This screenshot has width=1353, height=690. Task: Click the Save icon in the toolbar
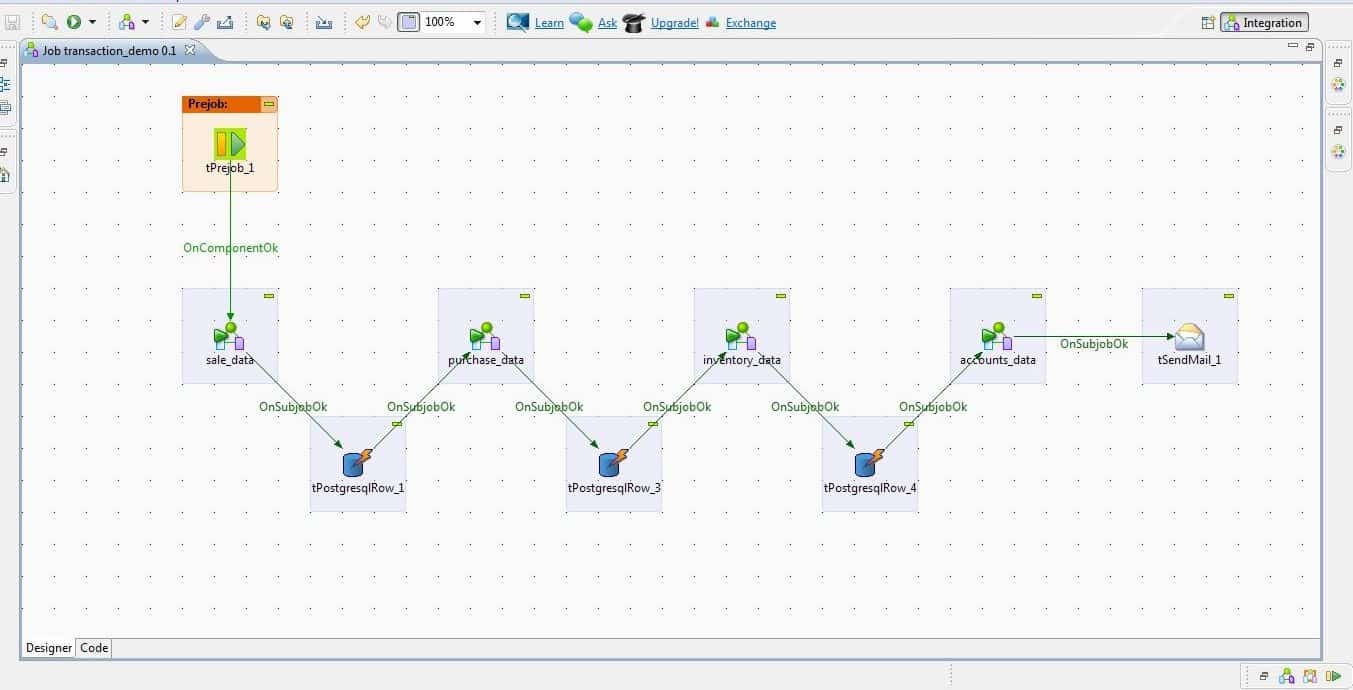(13, 21)
